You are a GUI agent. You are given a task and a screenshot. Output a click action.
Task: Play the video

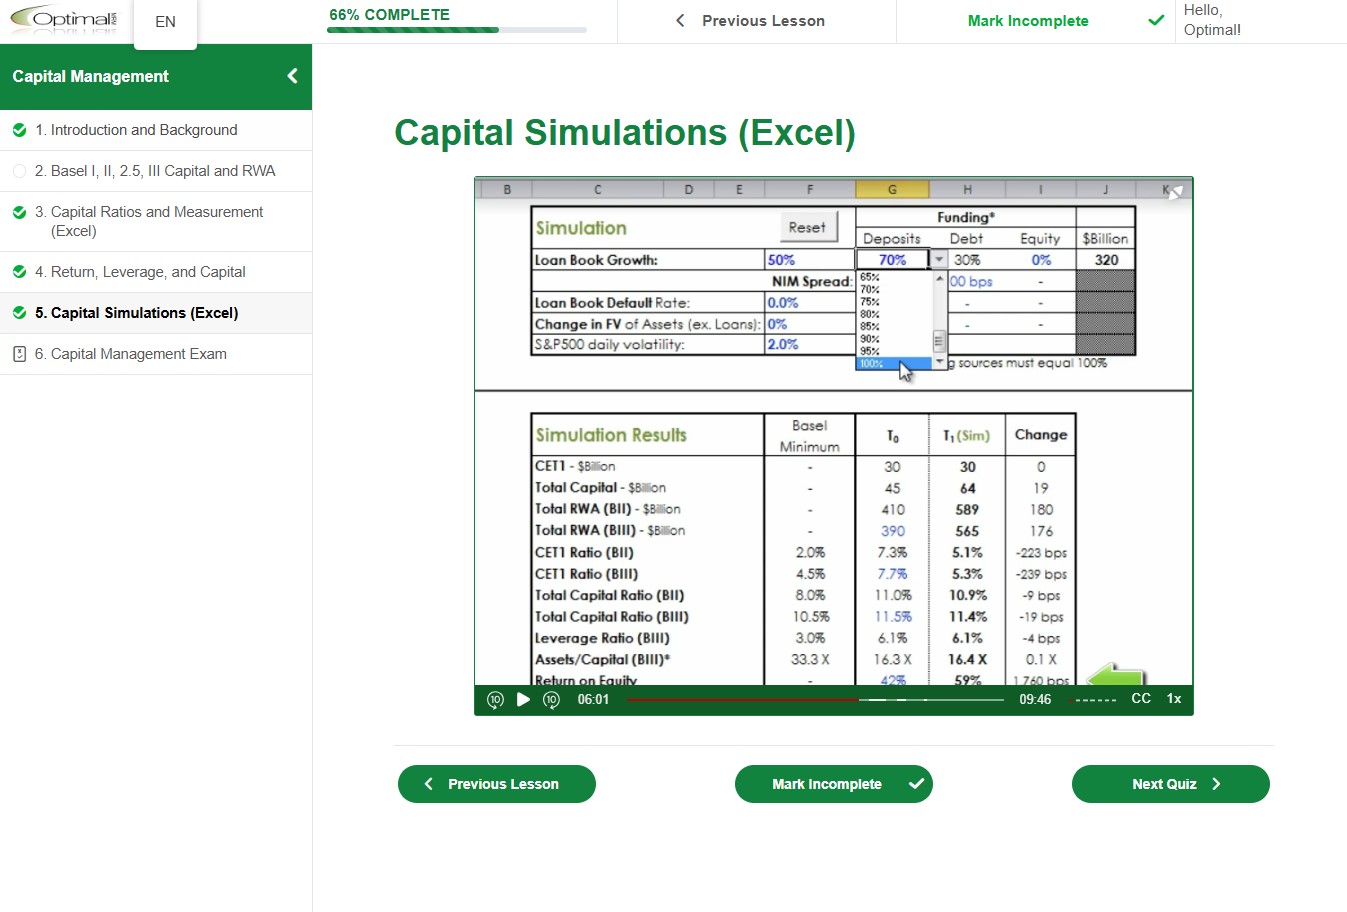[523, 700]
